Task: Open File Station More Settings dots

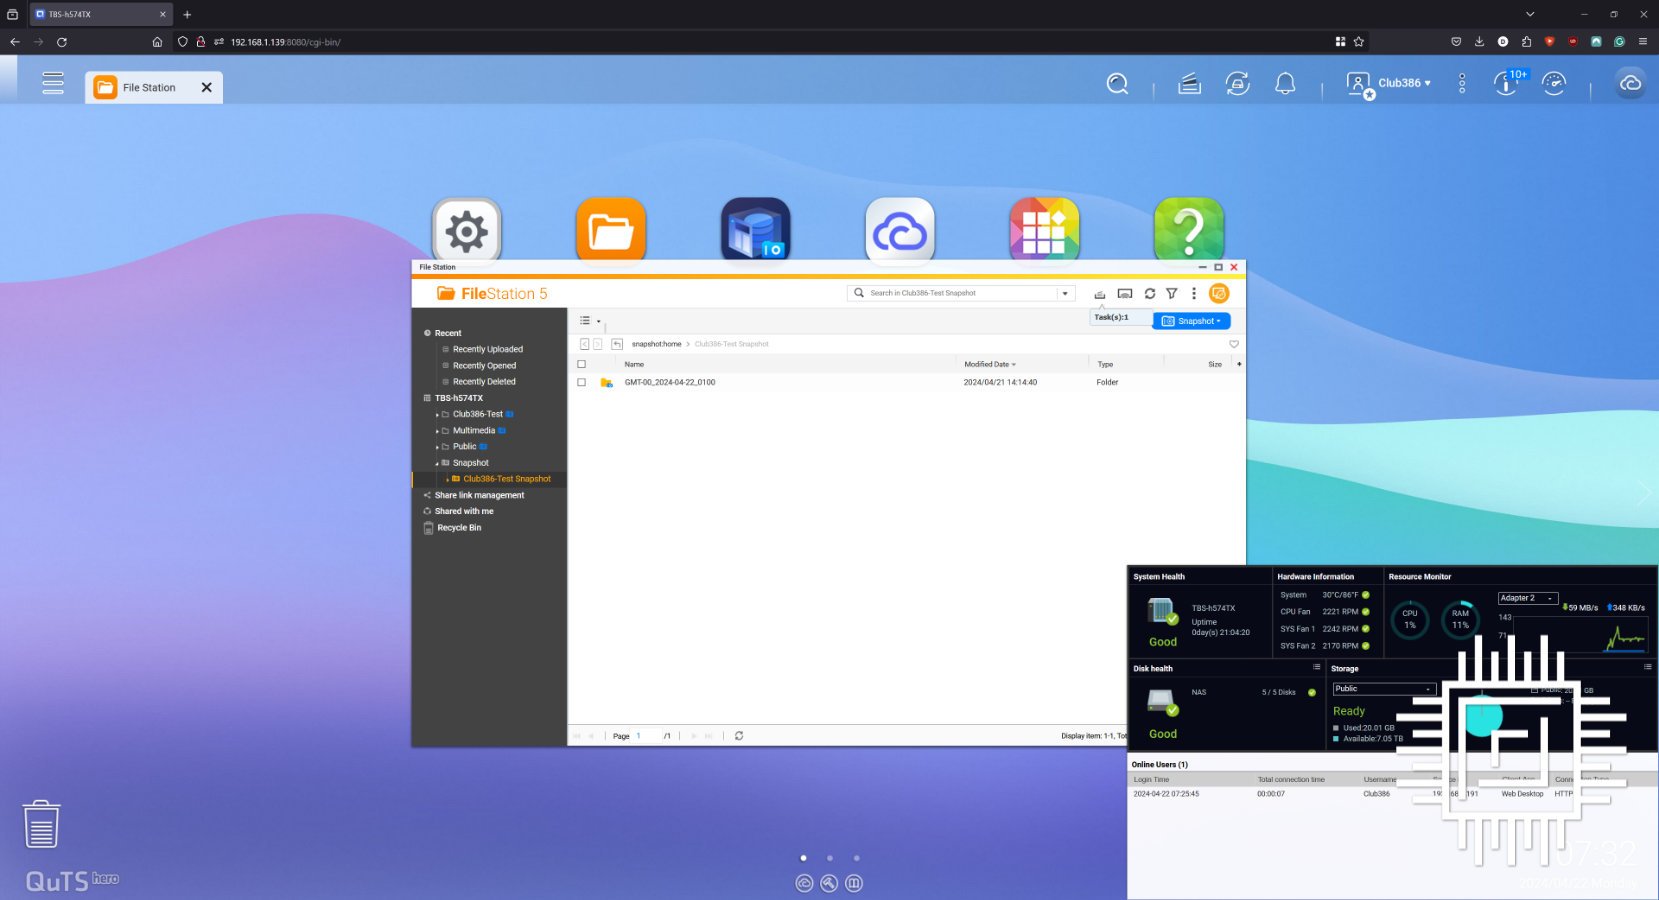Action: [1194, 294]
